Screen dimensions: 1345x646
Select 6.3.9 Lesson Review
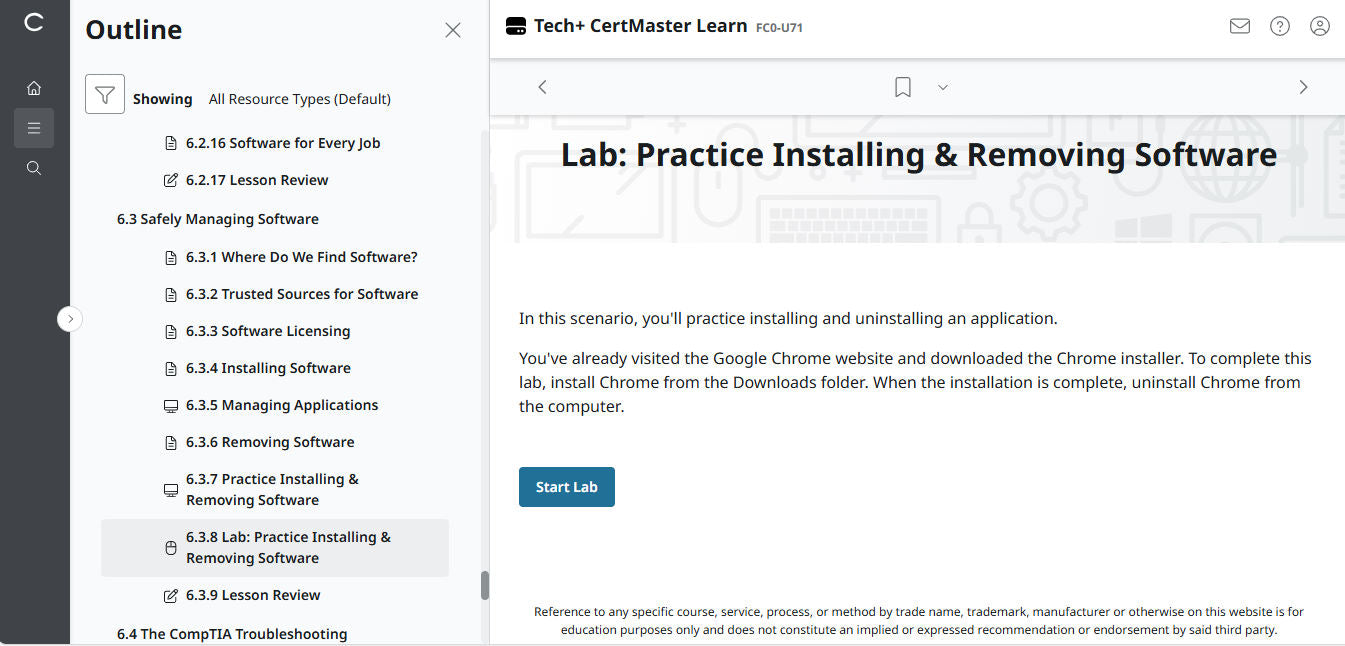pos(253,594)
